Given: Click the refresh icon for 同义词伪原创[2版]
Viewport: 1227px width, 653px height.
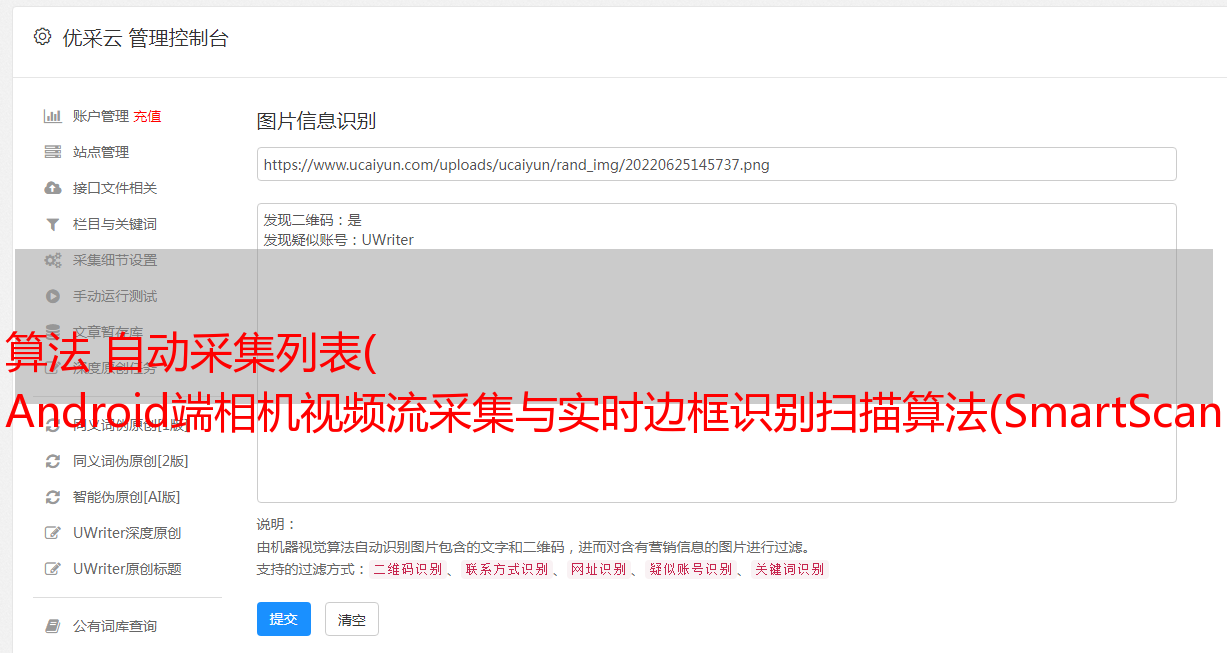Looking at the screenshot, I should (x=53, y=461).
